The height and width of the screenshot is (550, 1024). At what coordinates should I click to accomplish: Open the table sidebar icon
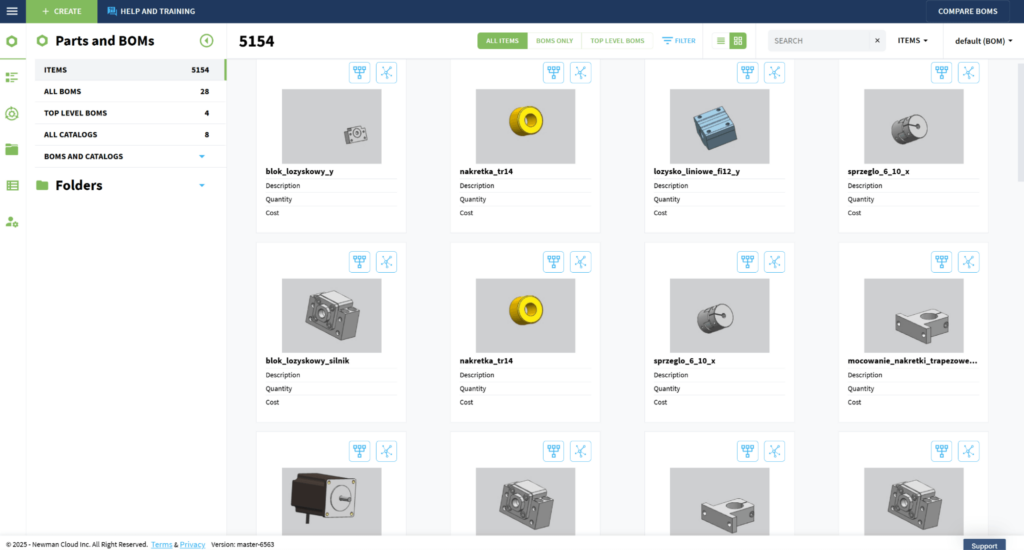pos(12,186)
